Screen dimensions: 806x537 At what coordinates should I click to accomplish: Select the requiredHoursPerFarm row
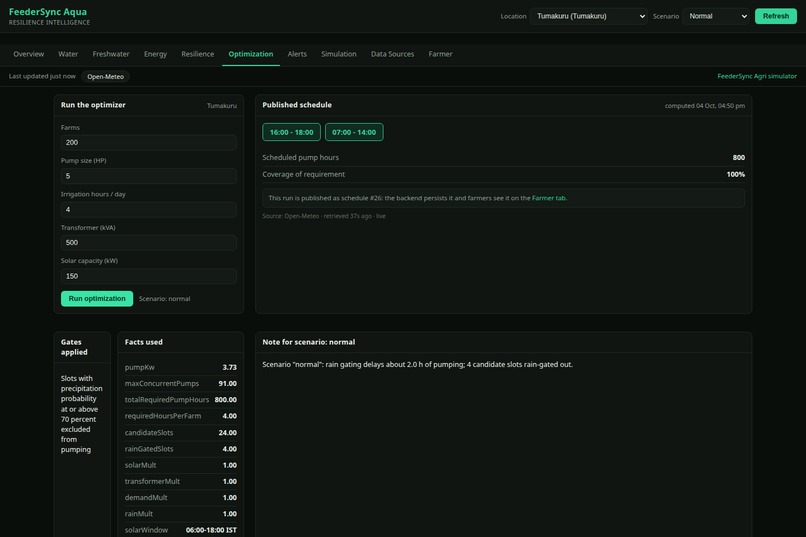coord(180,416)
